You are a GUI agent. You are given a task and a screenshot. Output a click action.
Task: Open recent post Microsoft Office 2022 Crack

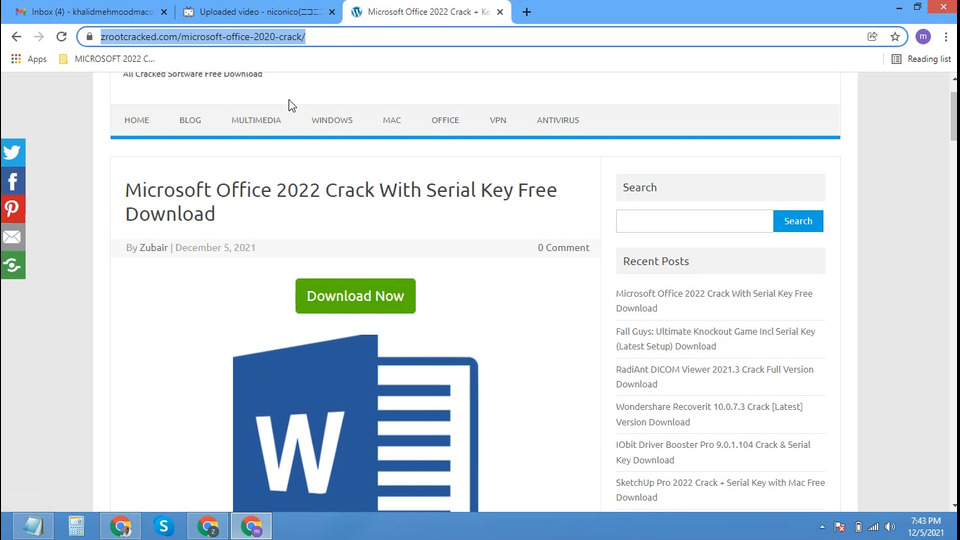pyautogui.click(x=714, y=301)
